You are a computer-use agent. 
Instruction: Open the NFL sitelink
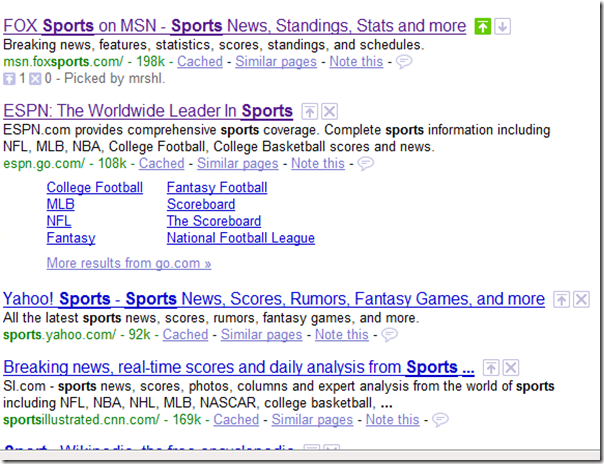coord(59,221)
